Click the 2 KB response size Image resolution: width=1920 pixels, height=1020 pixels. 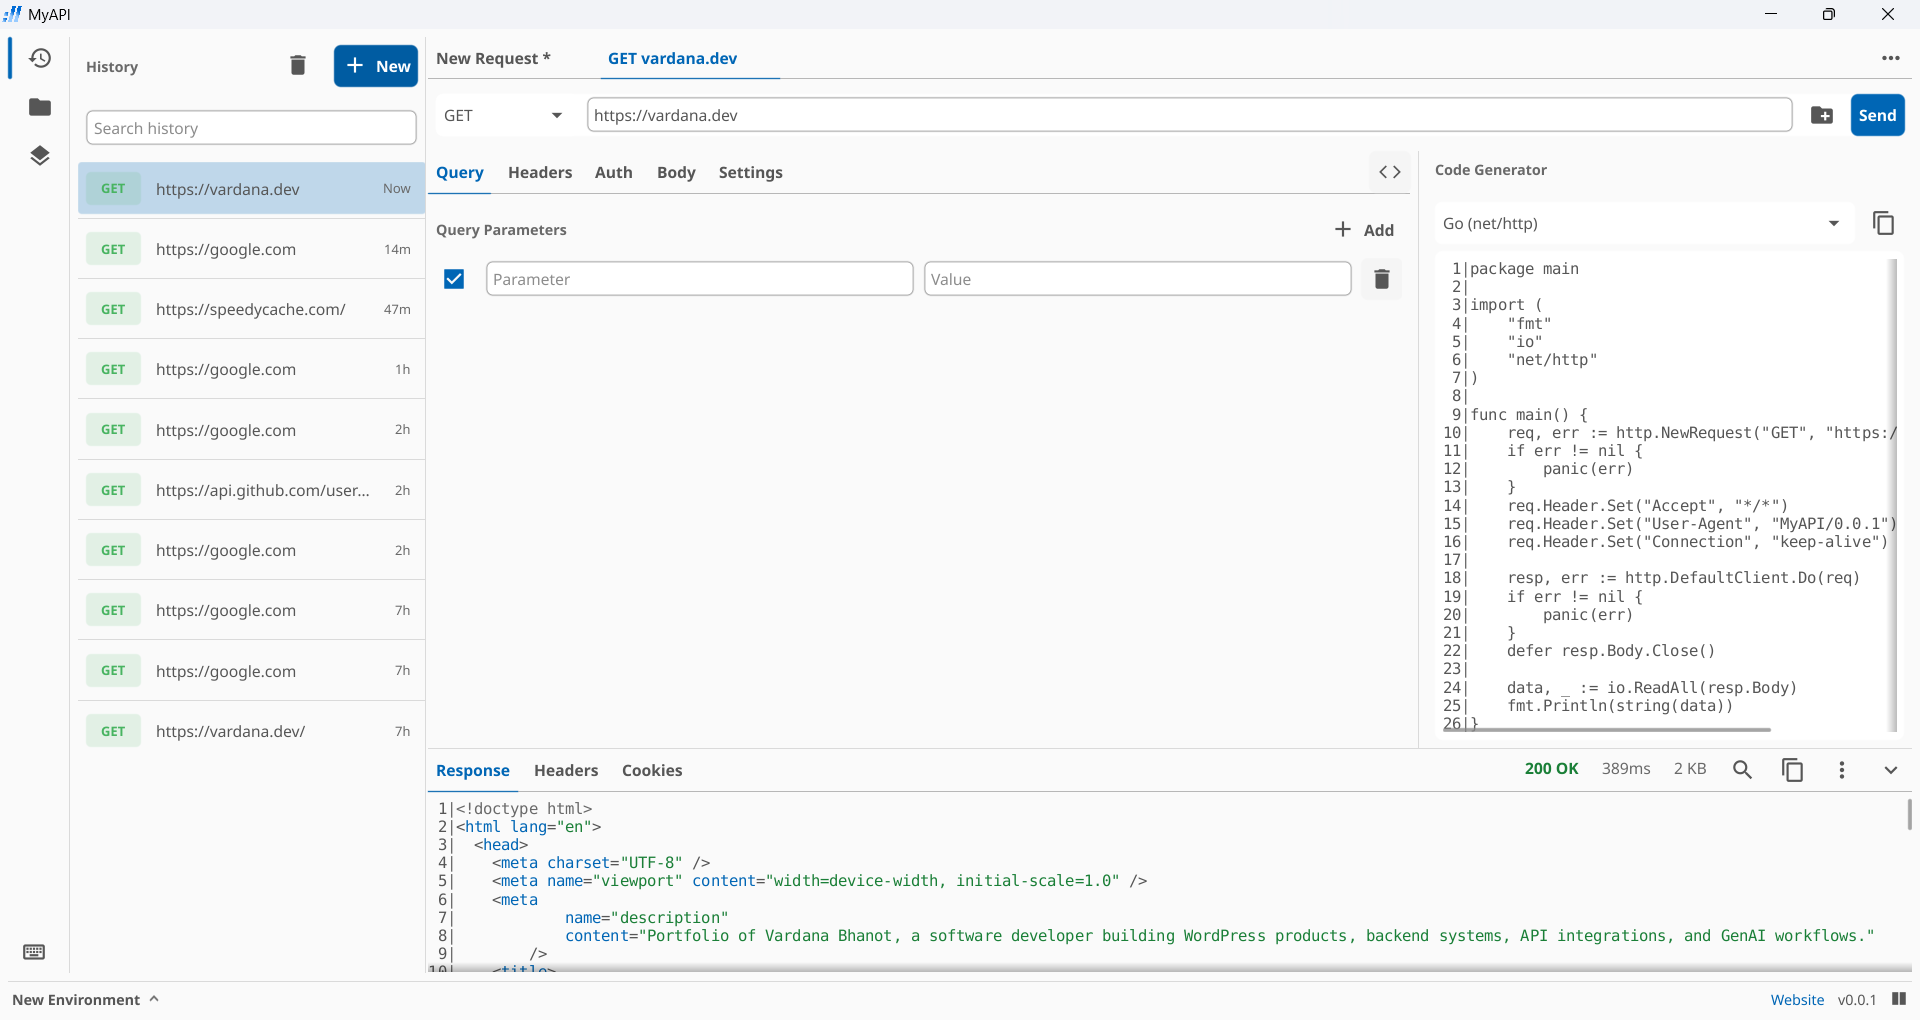coord(1690,769)
